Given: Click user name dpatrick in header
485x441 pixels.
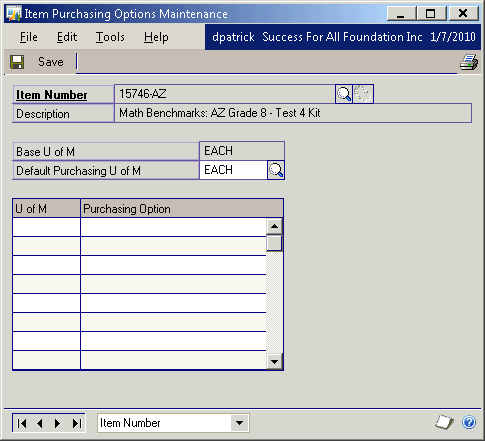Looking at the screenshot, I should tap(233, 37).
